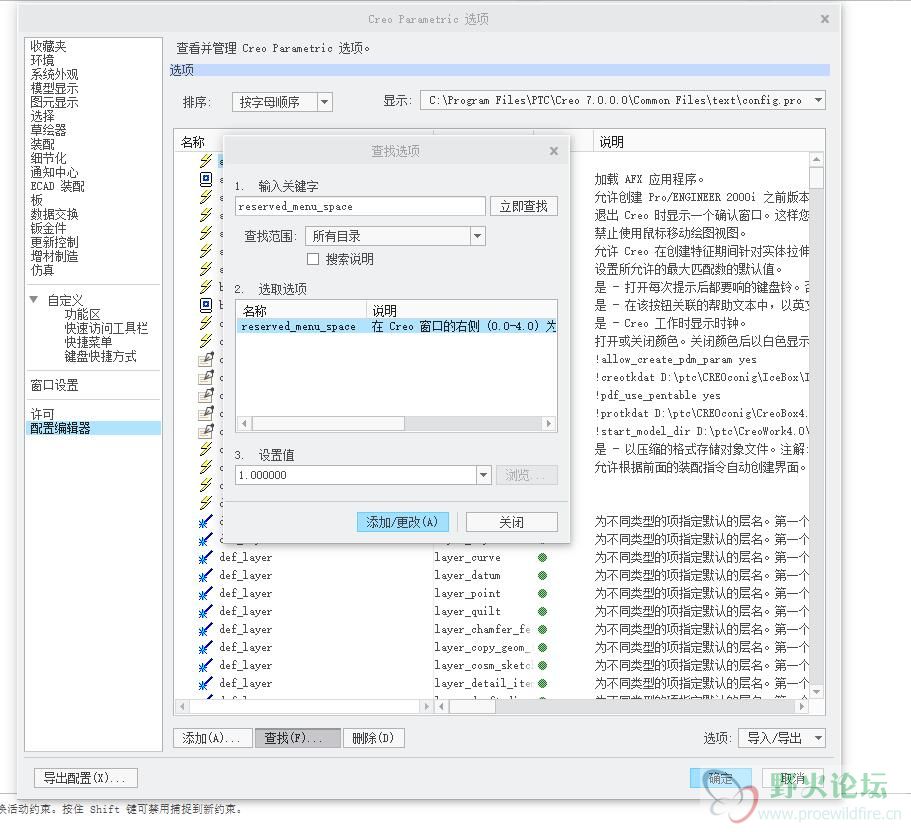The image size is (911, 832).
Task: Open the 草绘器 category
Action: click(48, 130)
